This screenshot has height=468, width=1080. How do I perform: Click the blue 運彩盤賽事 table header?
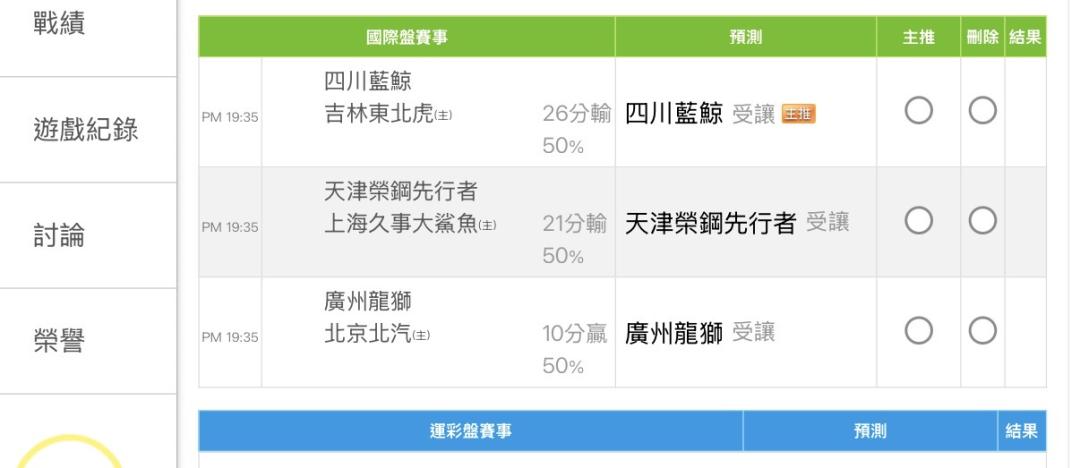[470, 431]
